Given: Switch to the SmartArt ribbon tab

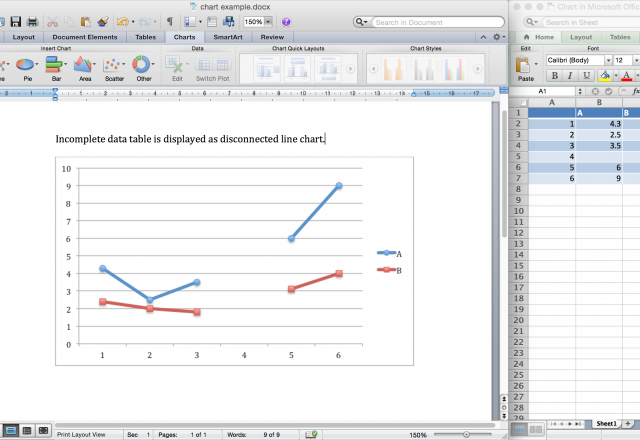Looking at the screenshot, I should [230, 37].
